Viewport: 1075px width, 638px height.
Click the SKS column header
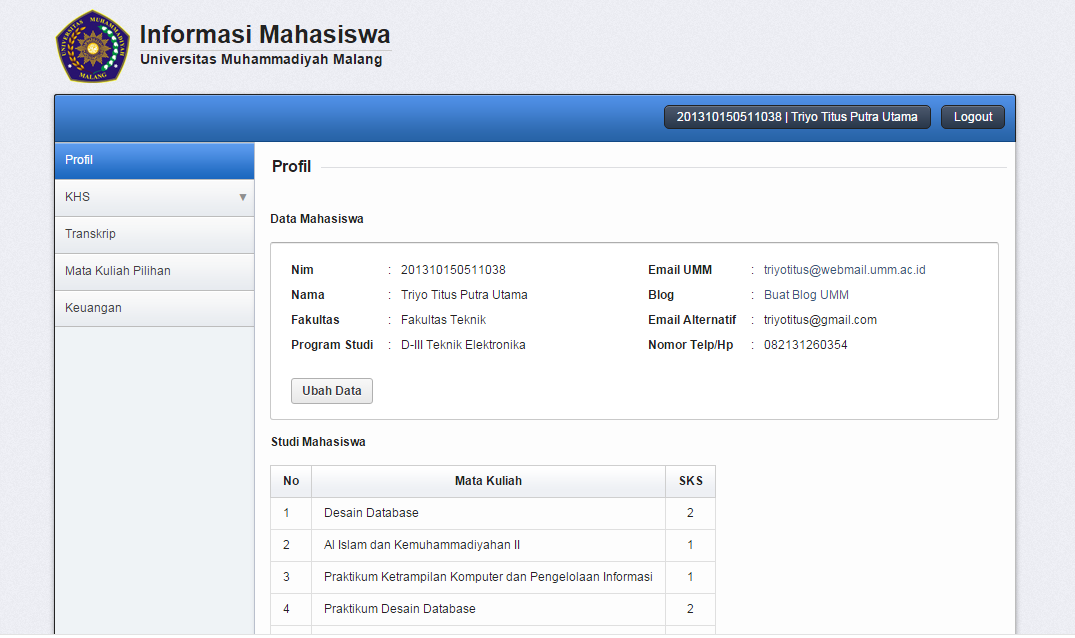pos(690,481)
